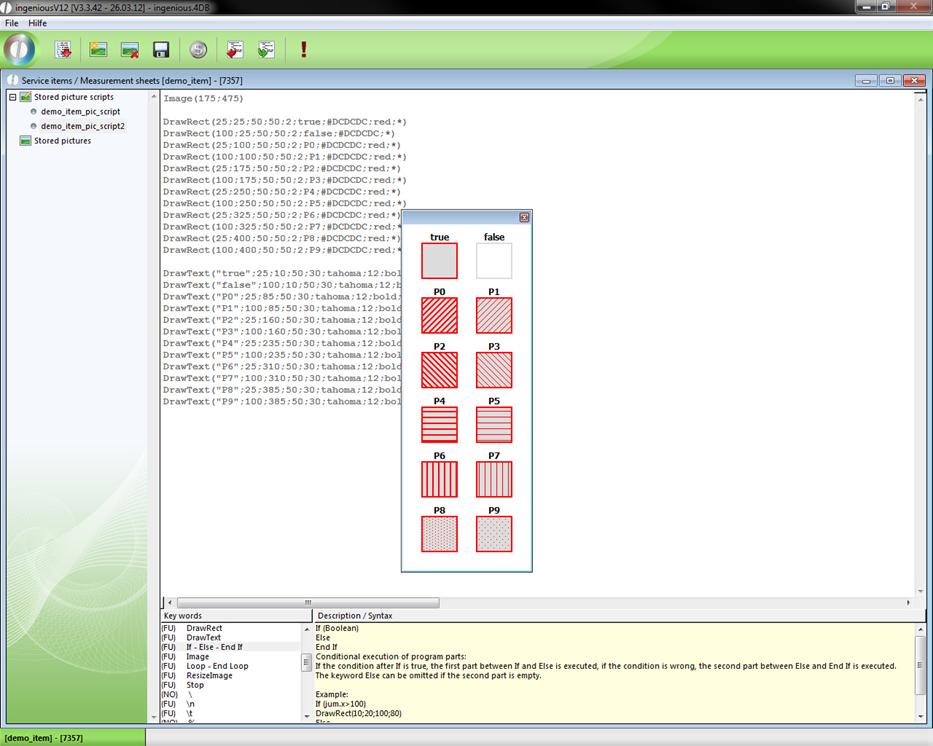Select the DrawRect keyword in the list
The width and height of the screenshot is (933, 746).
point(204,628)
